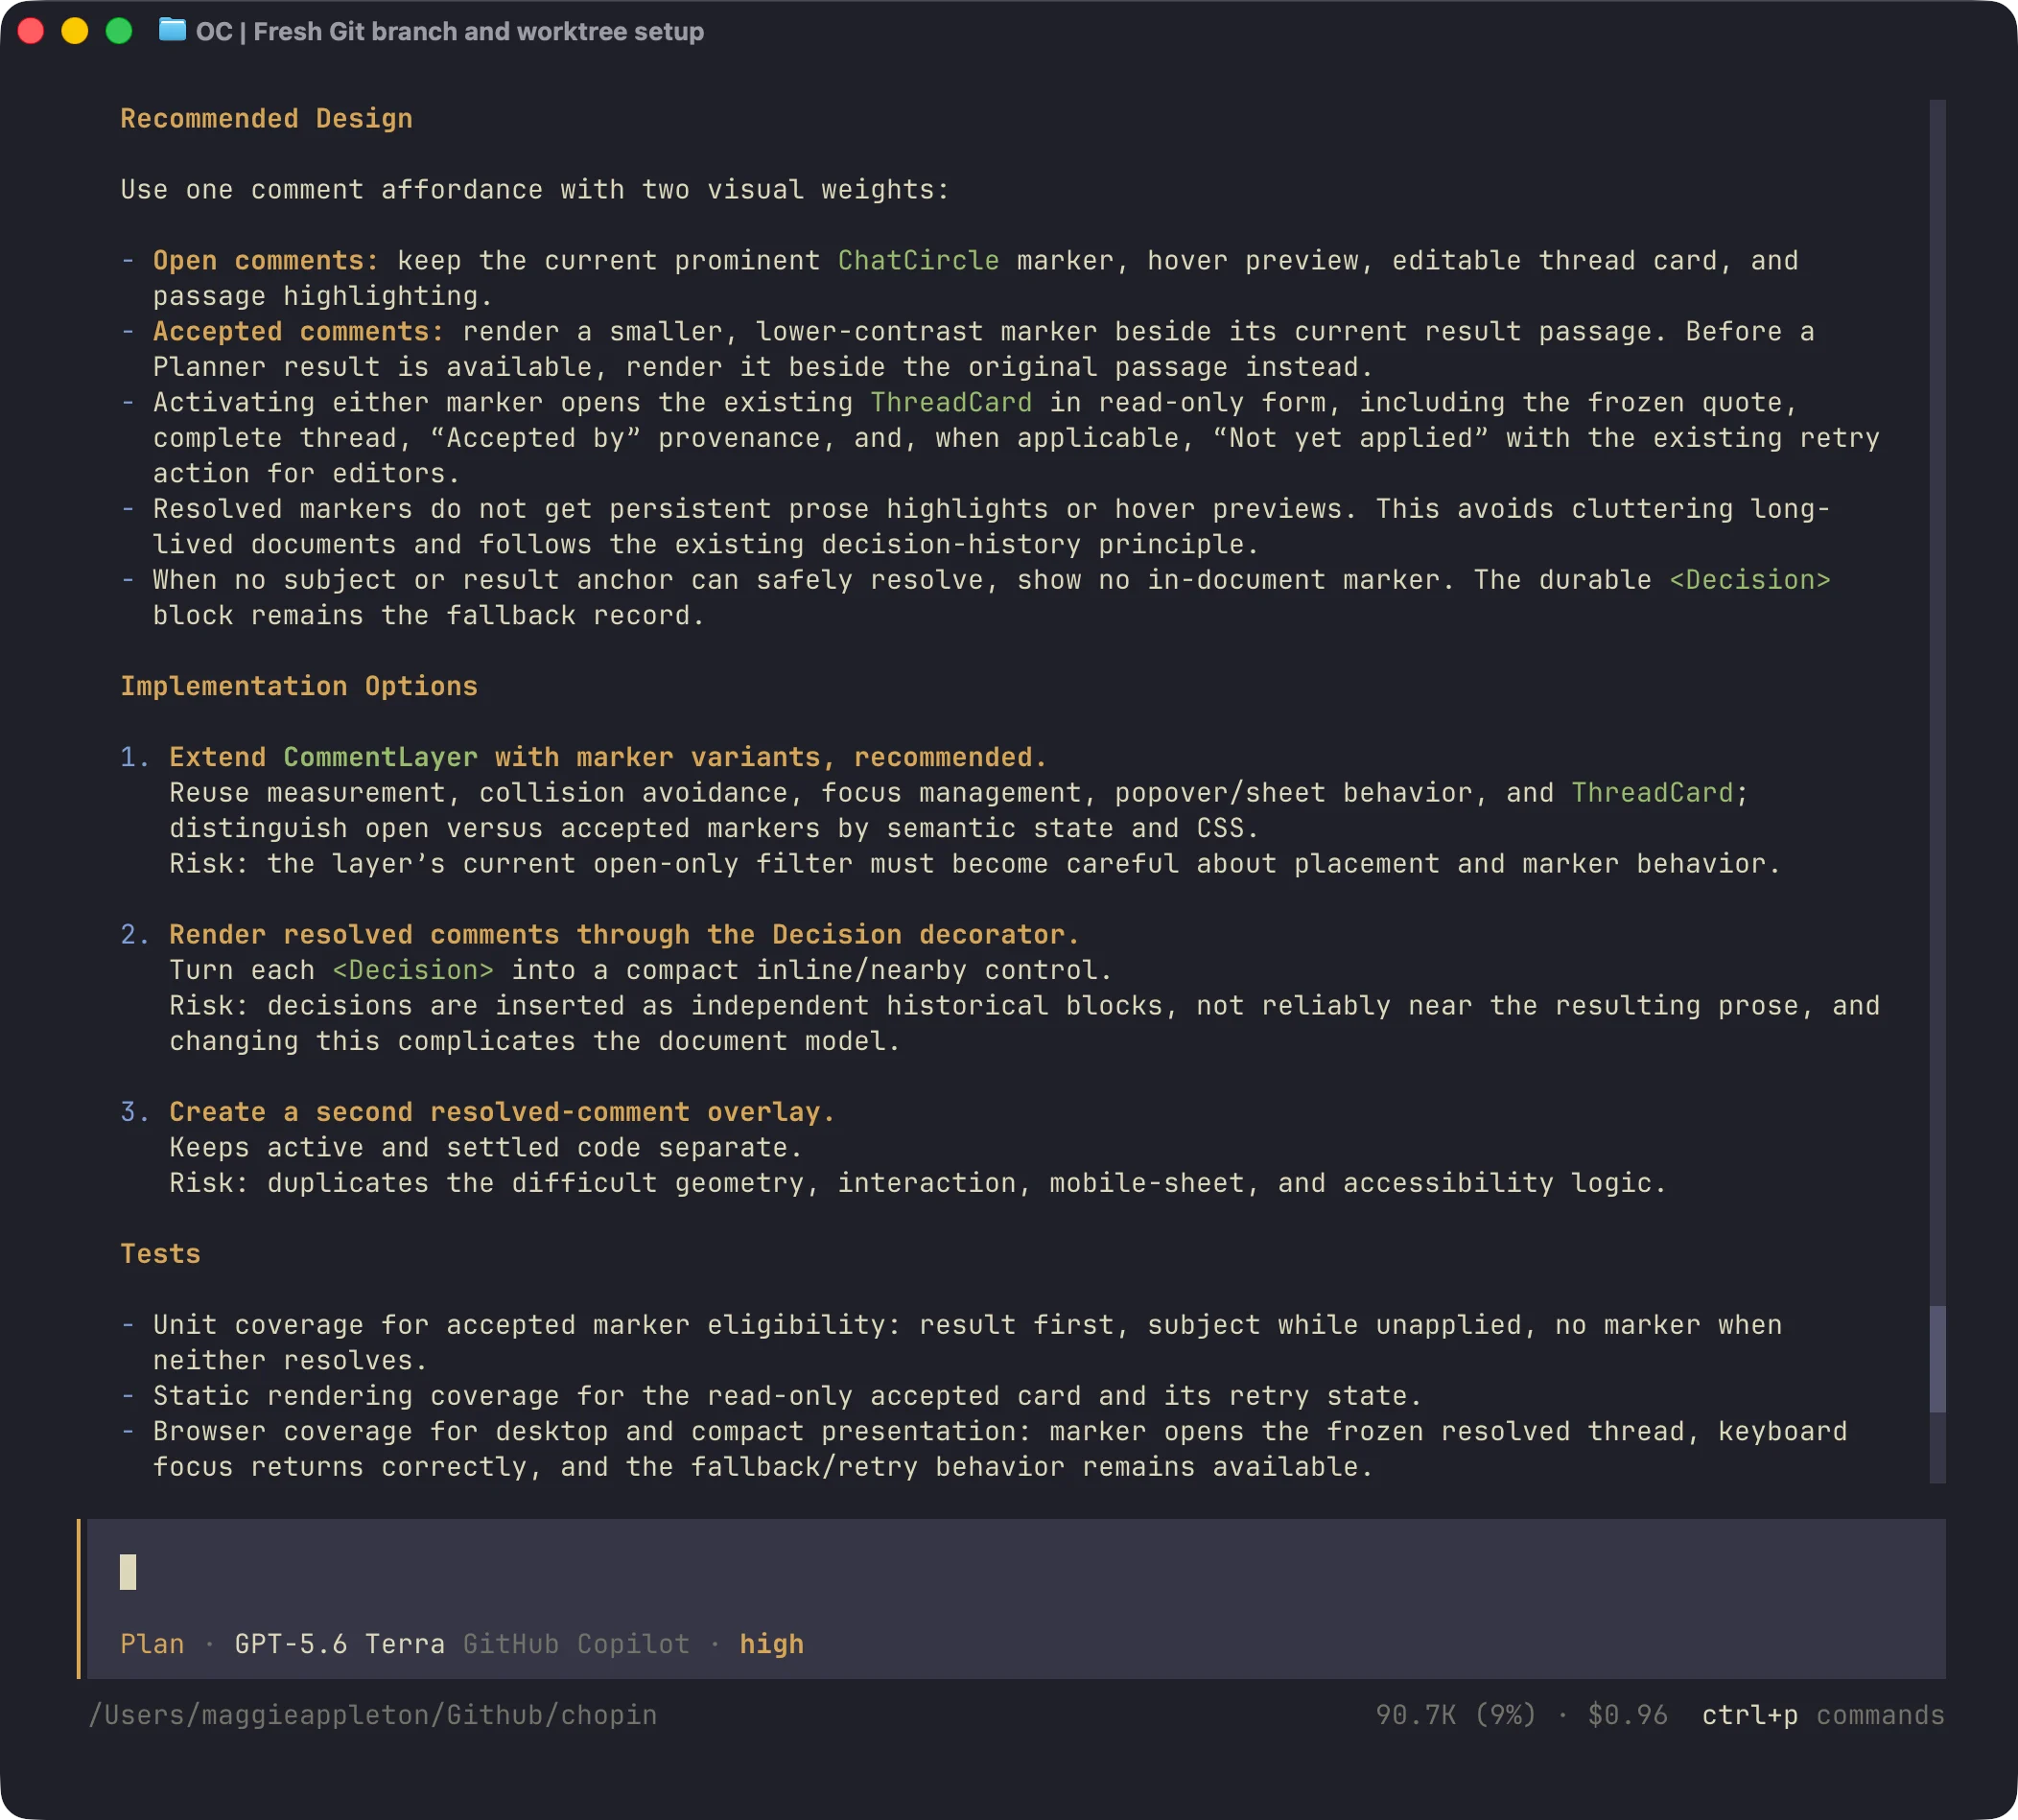
Task: Click 'ThreadCard' in the Reuse measurement line
Action: coord(1652,793)
